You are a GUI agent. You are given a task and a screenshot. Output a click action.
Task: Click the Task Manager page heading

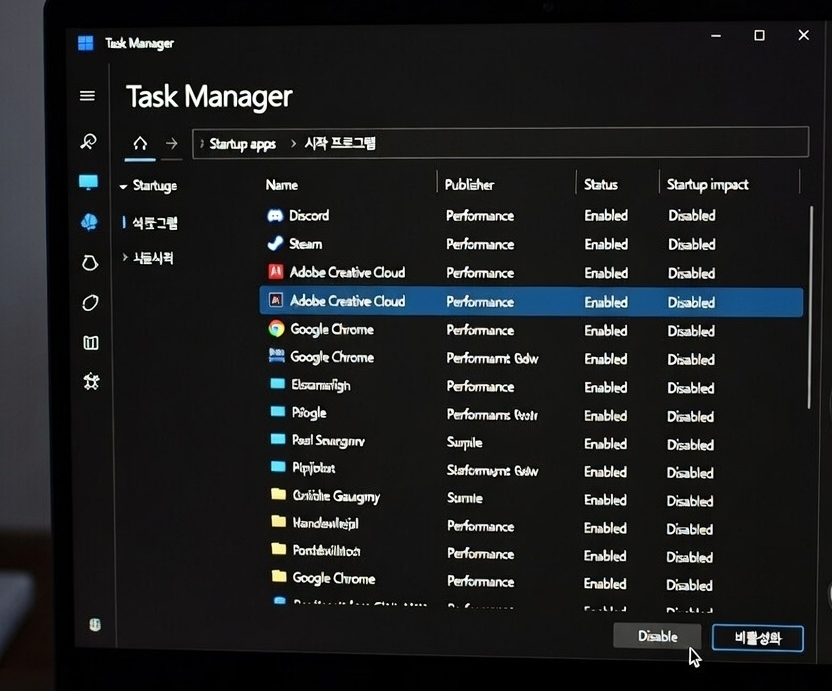(209, 97)
